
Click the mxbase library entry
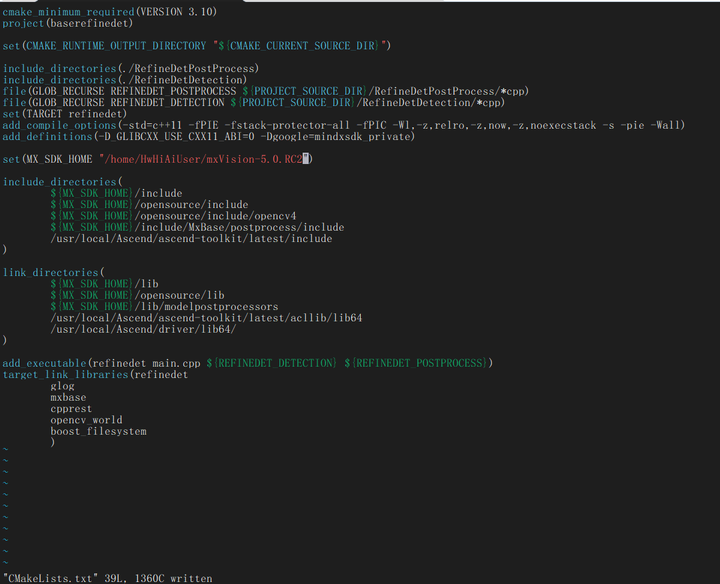coord(68,398)
